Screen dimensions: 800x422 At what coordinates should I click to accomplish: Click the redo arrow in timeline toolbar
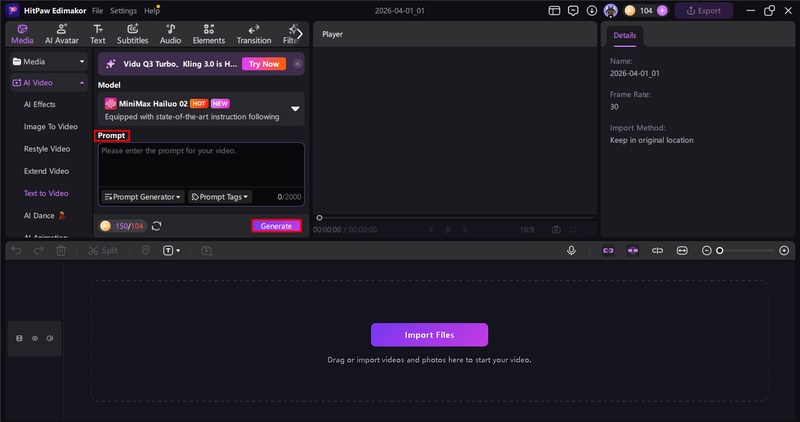[39, 251]
